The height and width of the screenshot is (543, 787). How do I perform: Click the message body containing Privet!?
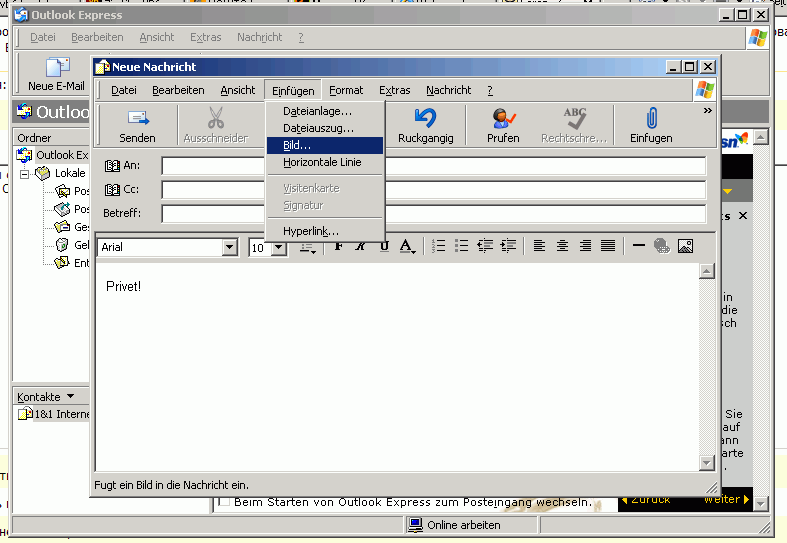(398, 366)
